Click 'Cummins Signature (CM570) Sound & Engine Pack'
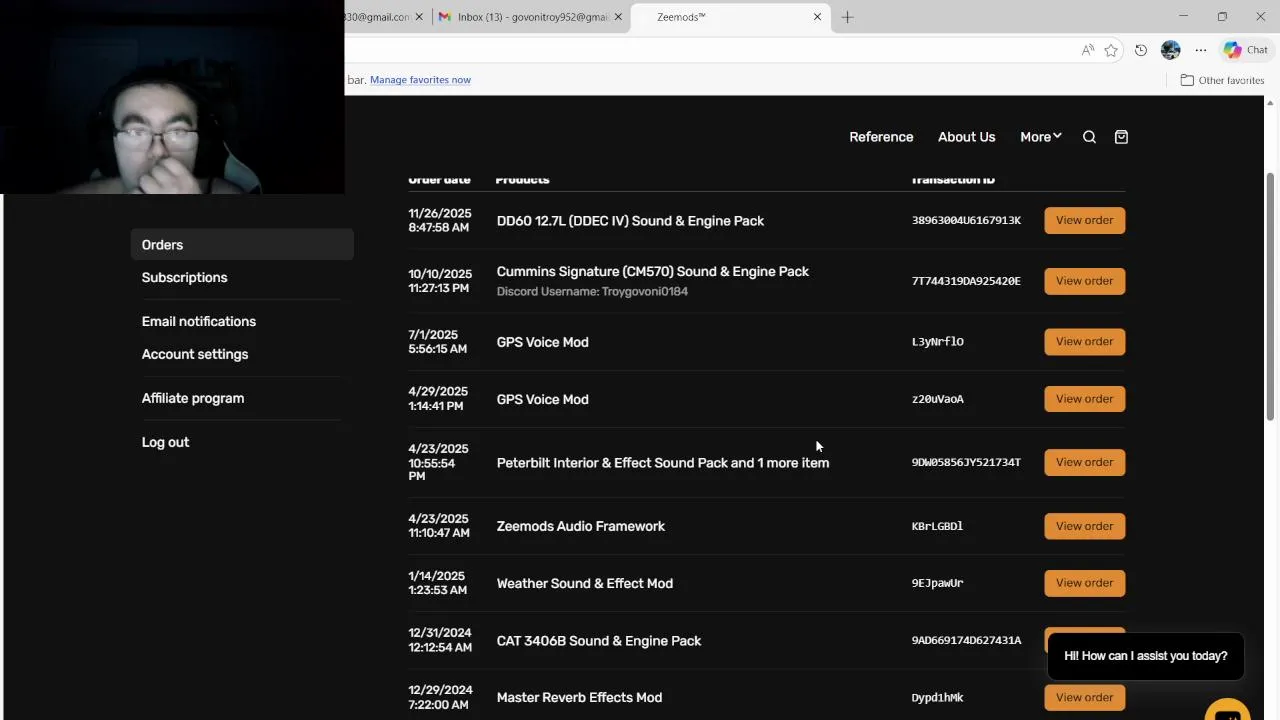This screenshot has height=720, width=1280. pyautogui.click(x=653, y=272)
